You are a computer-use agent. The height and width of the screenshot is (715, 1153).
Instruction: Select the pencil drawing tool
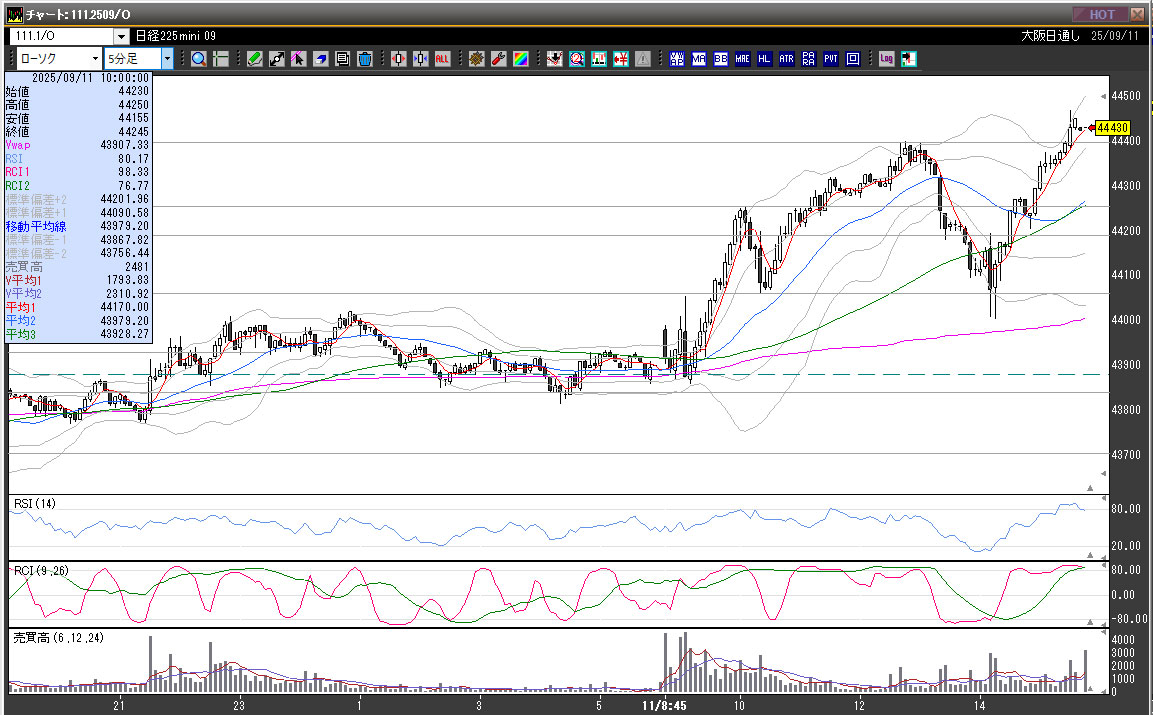click(255, 59)
